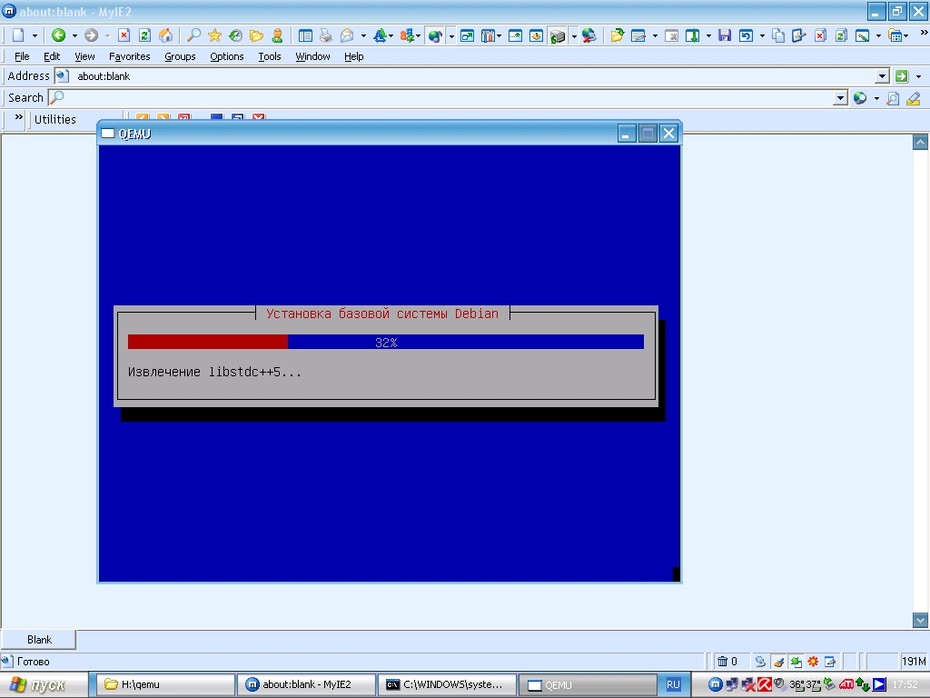The image size is (930, 698).
Task: Click the orange sun icon in status bar
Action: pyautogui.click(x=813, y=661)
